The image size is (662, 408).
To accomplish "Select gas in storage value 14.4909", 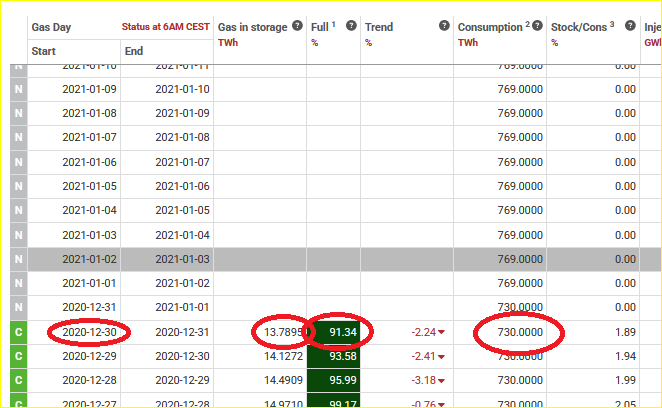I will 283,380.
